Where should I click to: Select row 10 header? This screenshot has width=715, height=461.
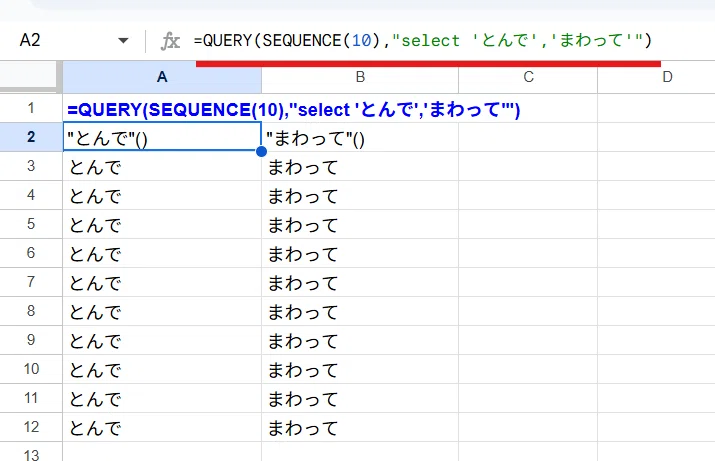(31, 369)
